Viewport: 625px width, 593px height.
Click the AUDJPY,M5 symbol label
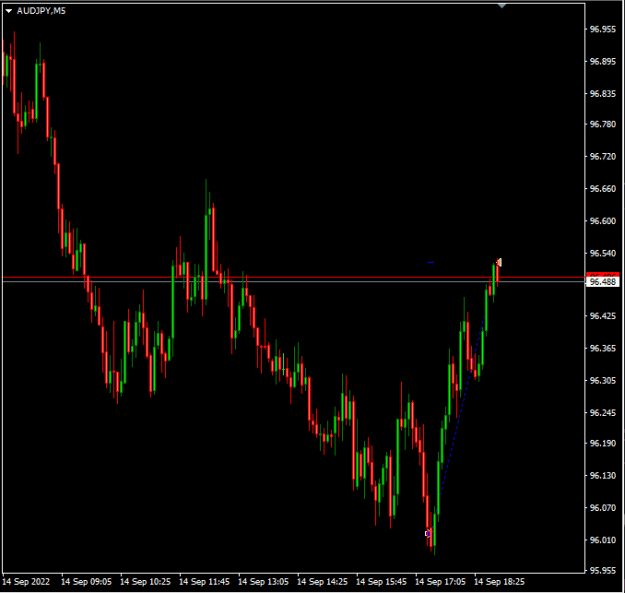41,11
